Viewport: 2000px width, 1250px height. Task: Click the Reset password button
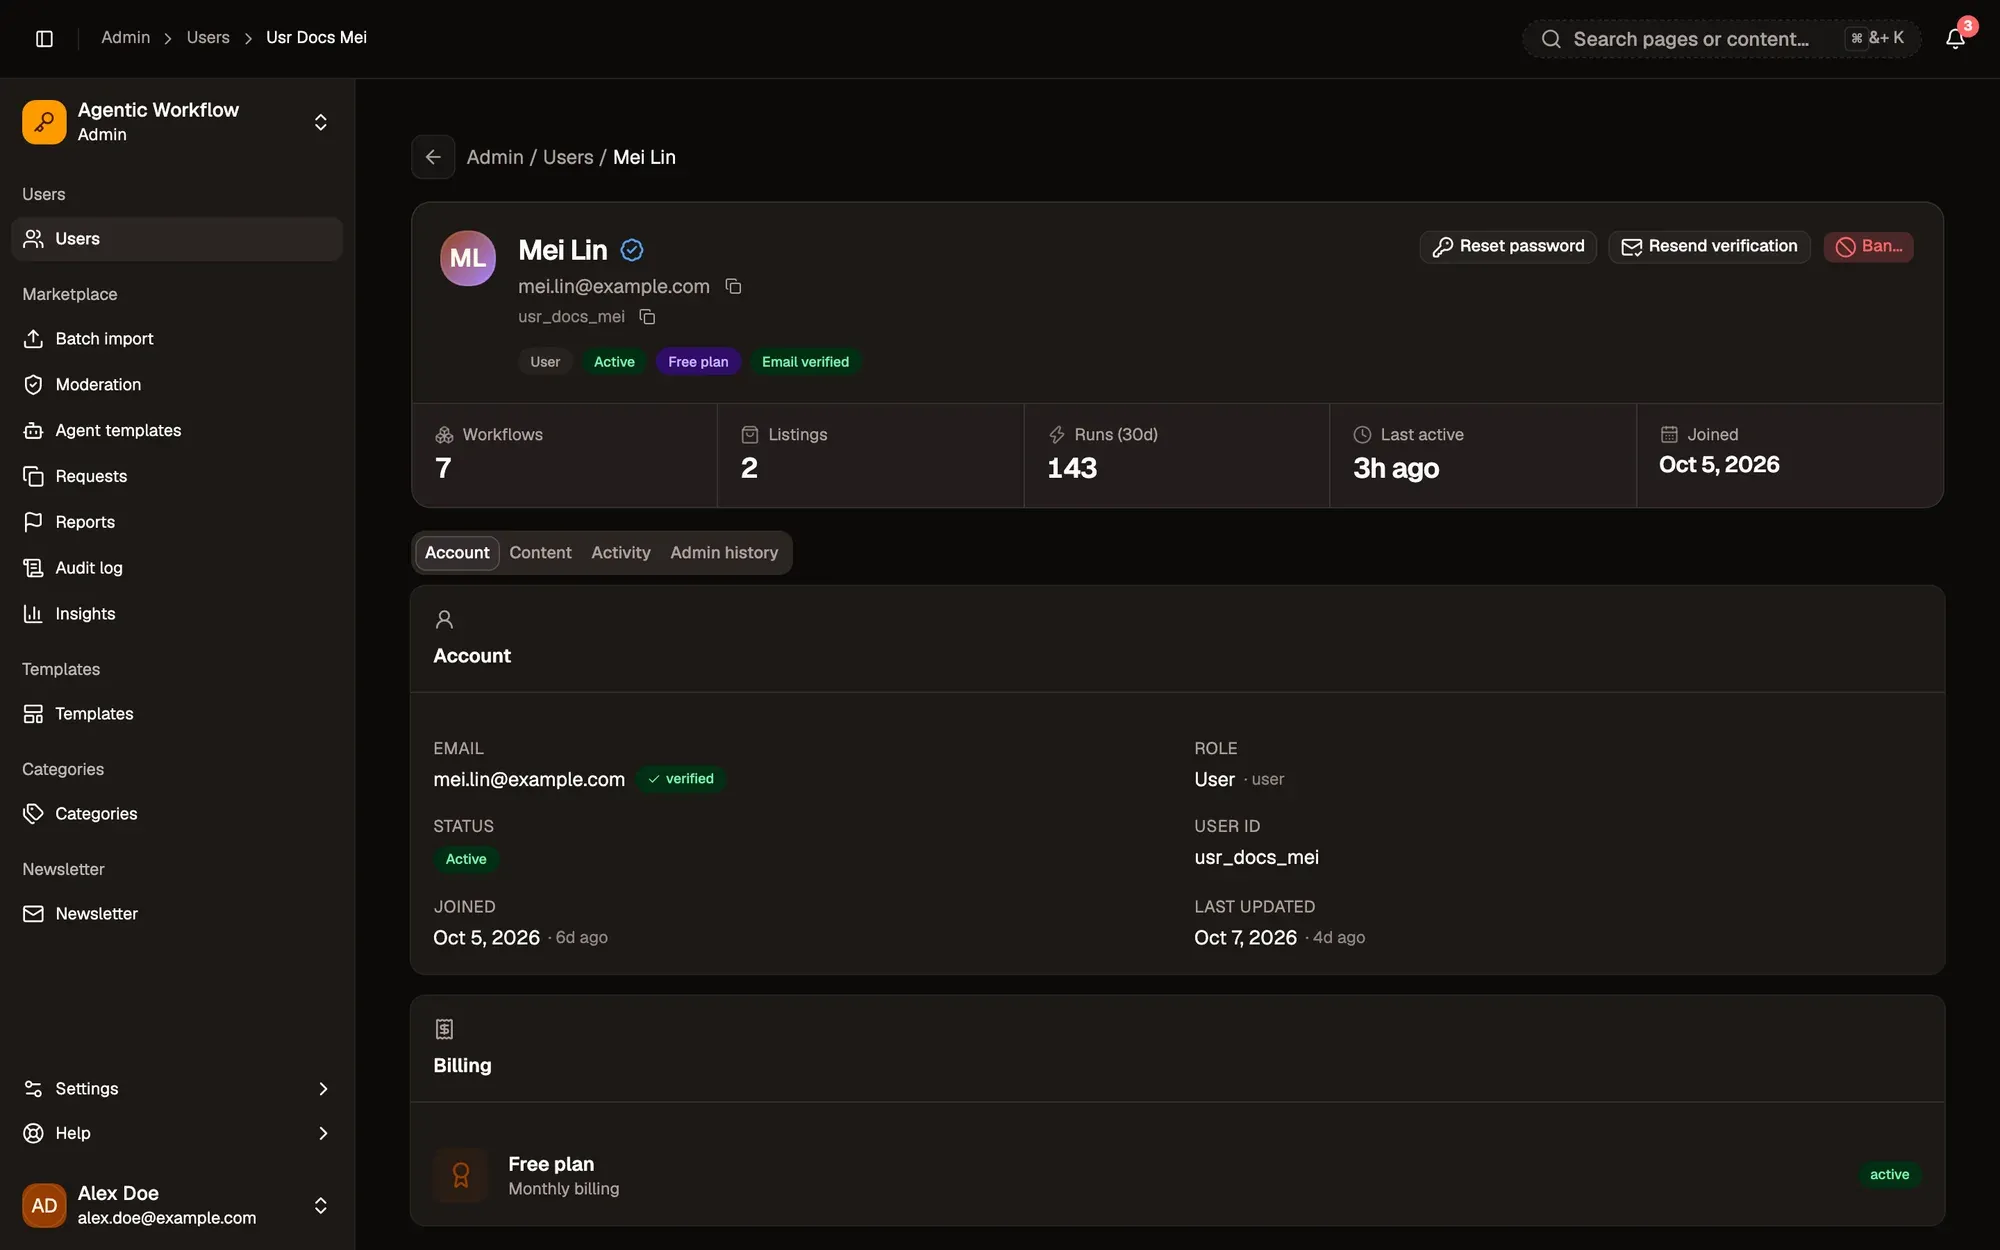[x=1508, y=247]
